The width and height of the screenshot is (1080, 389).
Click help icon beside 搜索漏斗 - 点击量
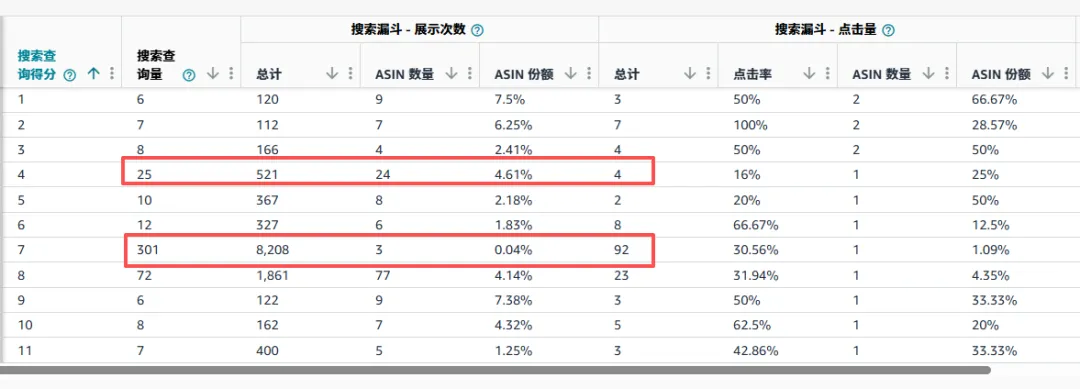(889, 31)
